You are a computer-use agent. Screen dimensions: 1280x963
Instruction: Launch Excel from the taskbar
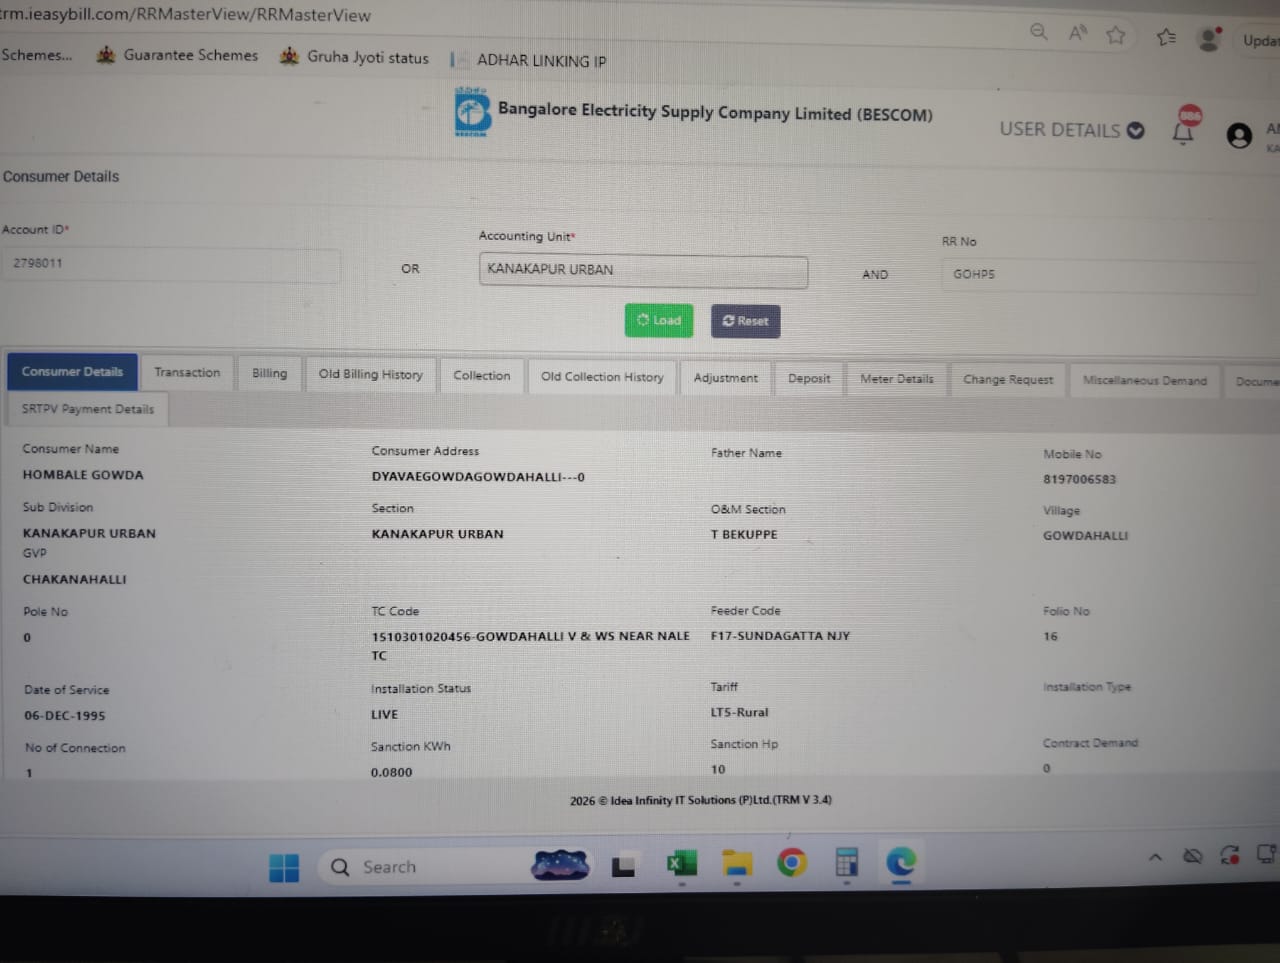[682, 863]
